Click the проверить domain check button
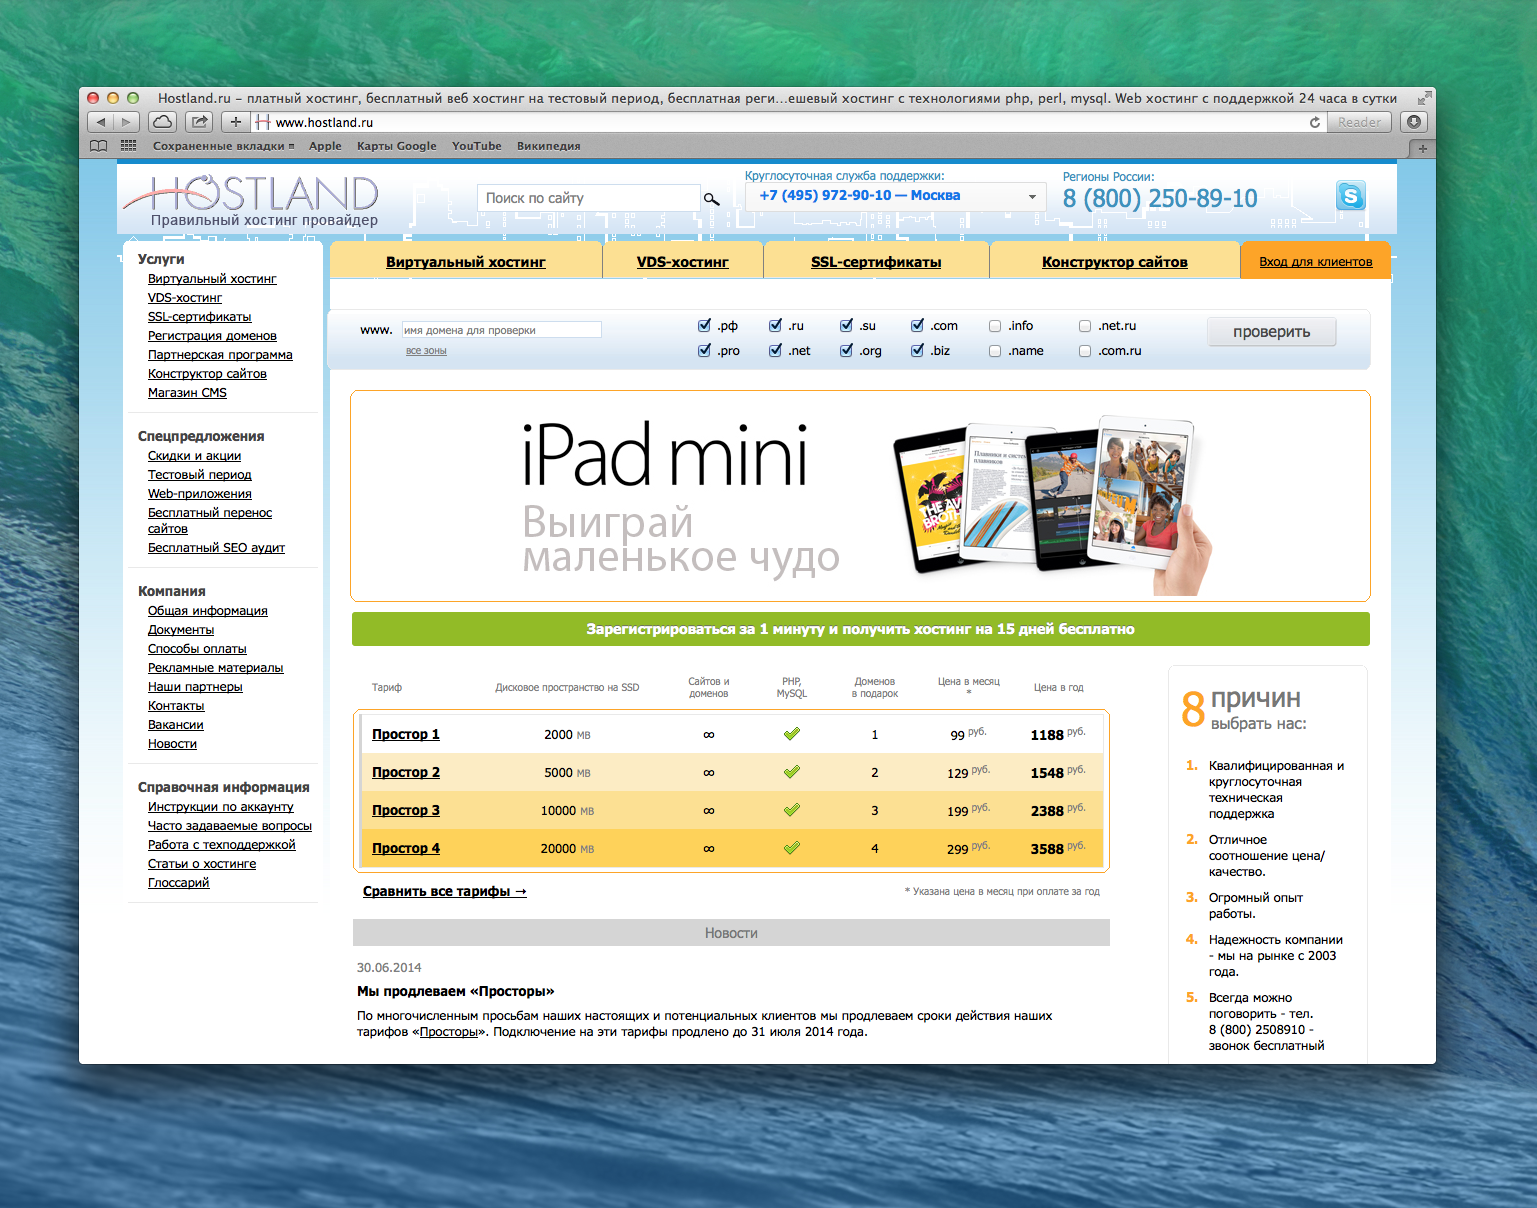Viewport: 1537px width, 1208px height. pos(1271,332)
